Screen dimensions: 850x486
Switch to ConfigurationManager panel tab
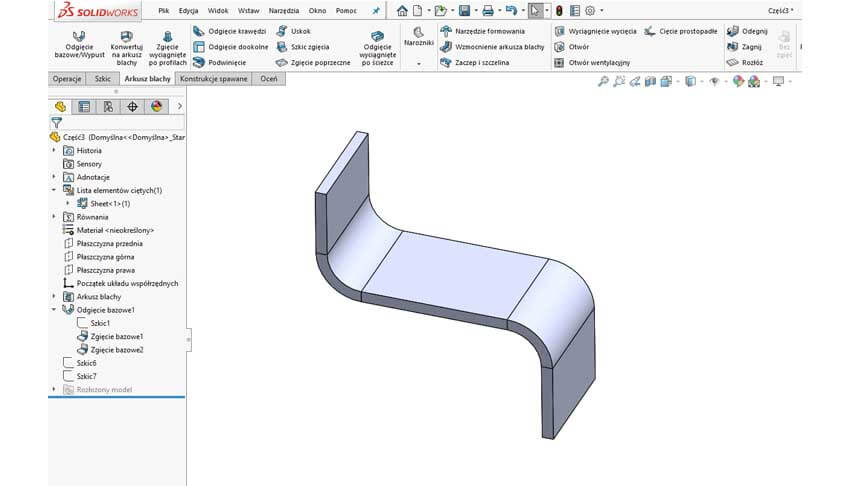click(108, 107)
